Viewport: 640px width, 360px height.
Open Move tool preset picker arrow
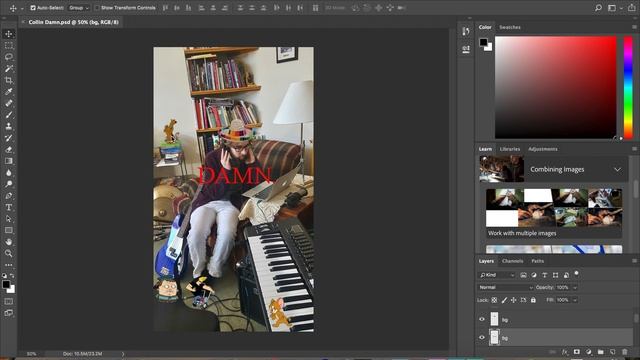pos(22,8)
